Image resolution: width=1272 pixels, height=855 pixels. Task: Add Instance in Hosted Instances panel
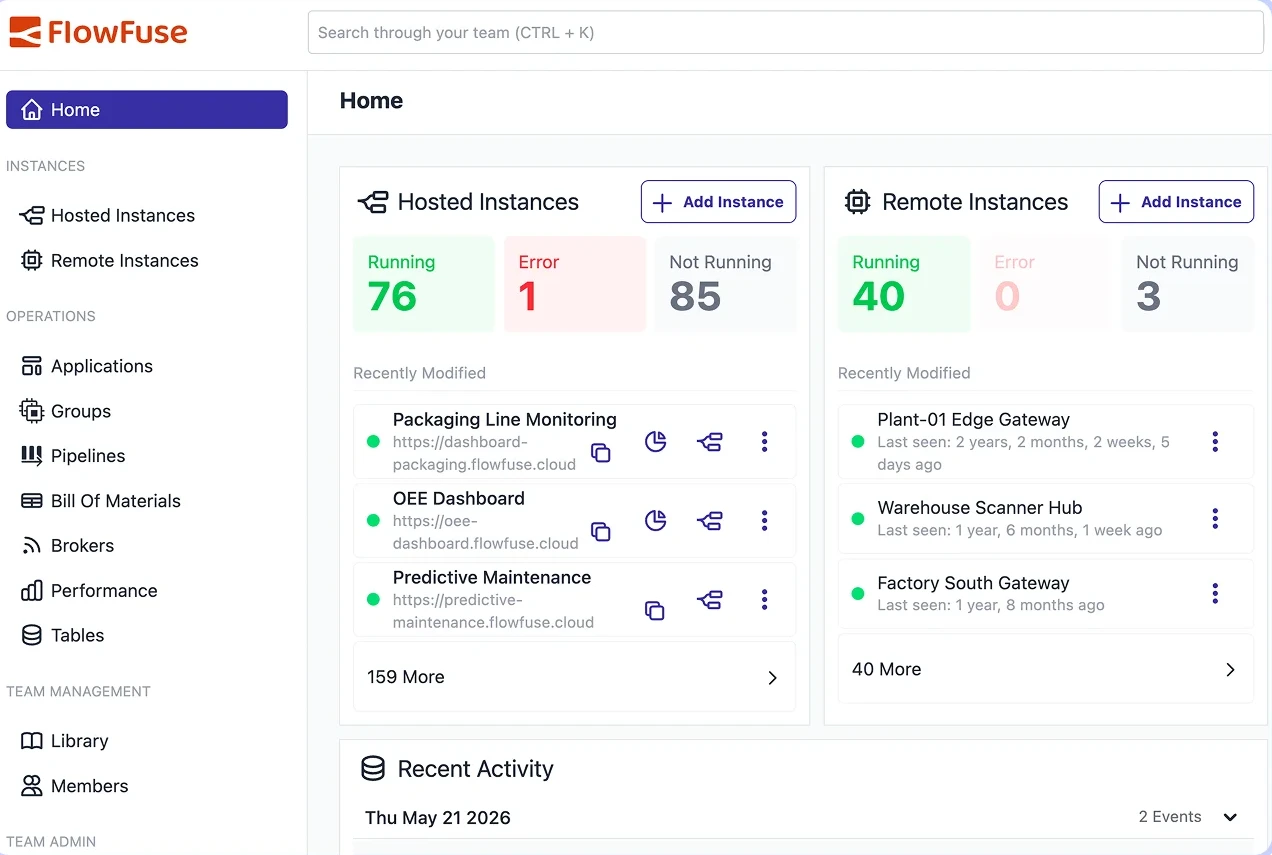point(718,202)
